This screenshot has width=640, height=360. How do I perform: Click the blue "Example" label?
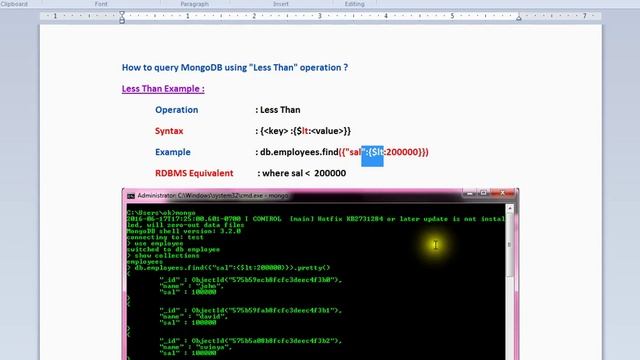coord(173,152)
